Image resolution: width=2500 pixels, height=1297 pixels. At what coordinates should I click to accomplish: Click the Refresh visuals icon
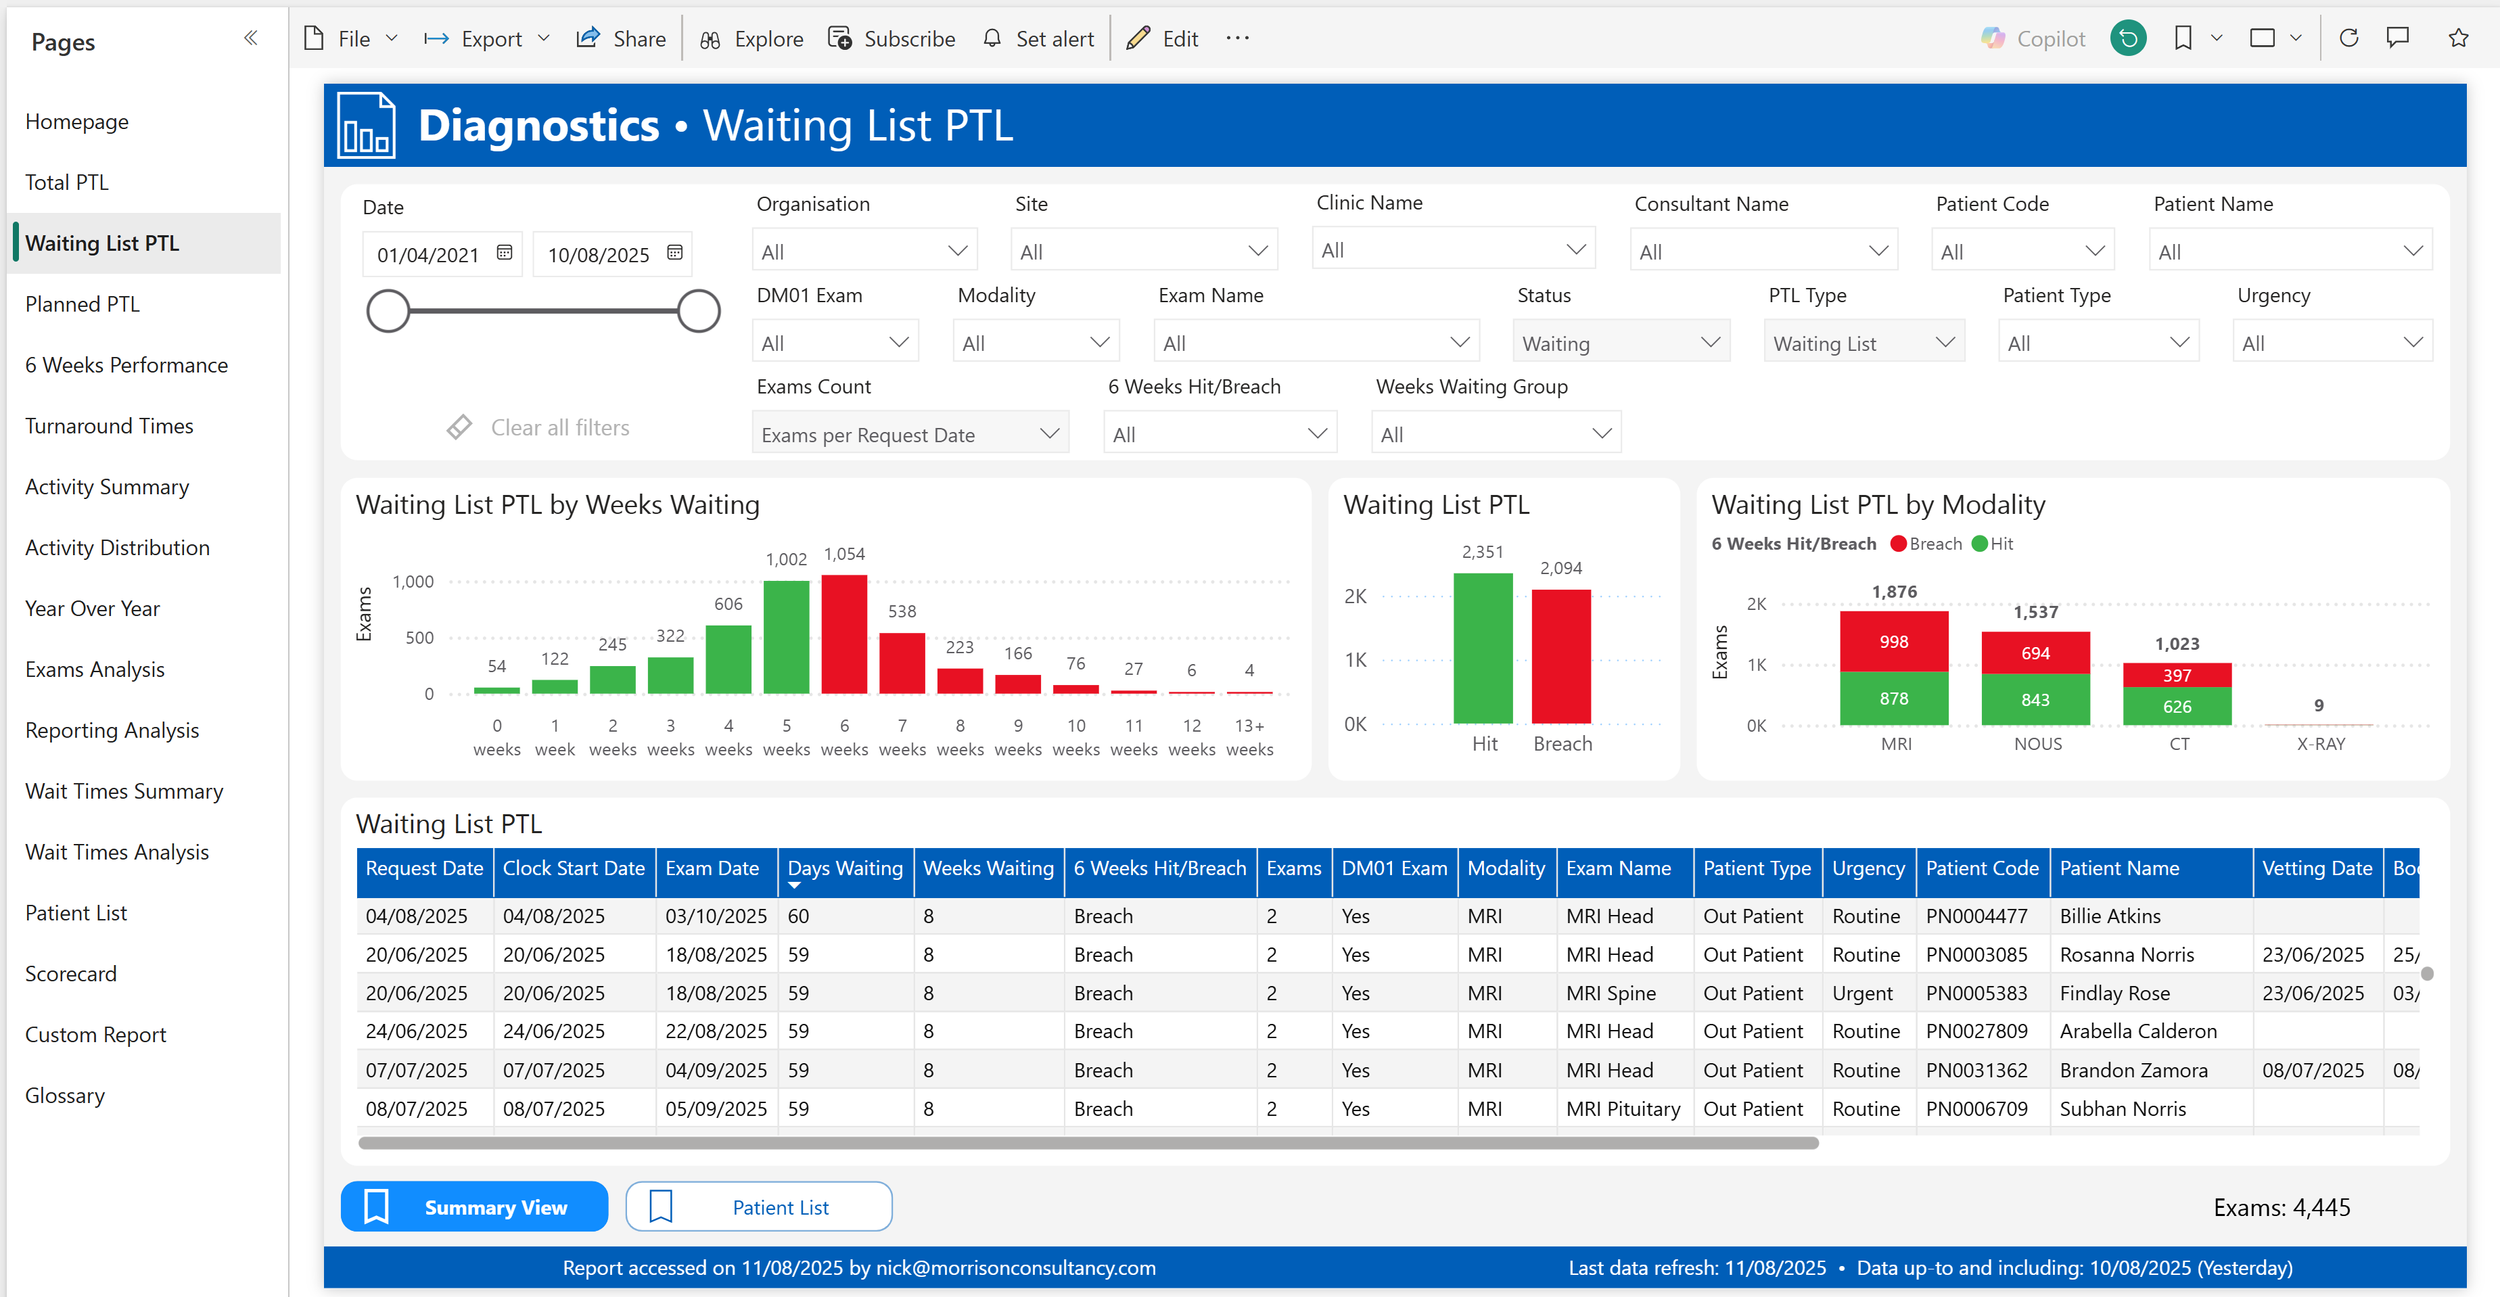2349,38
